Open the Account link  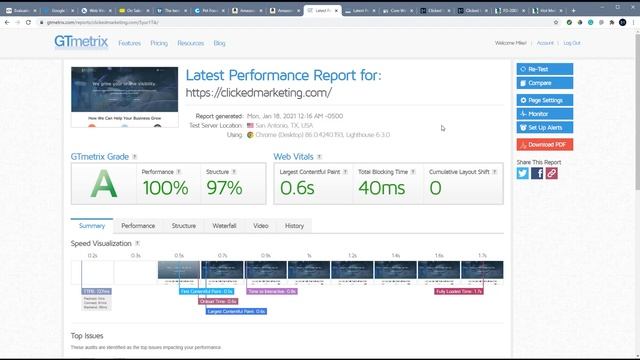[545, 43]
